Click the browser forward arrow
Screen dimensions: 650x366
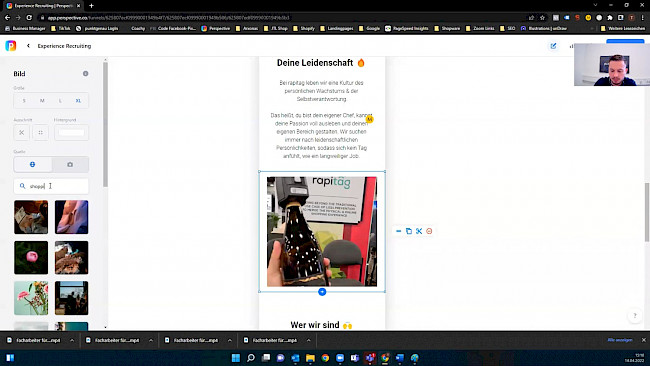(x=18, y=17)
